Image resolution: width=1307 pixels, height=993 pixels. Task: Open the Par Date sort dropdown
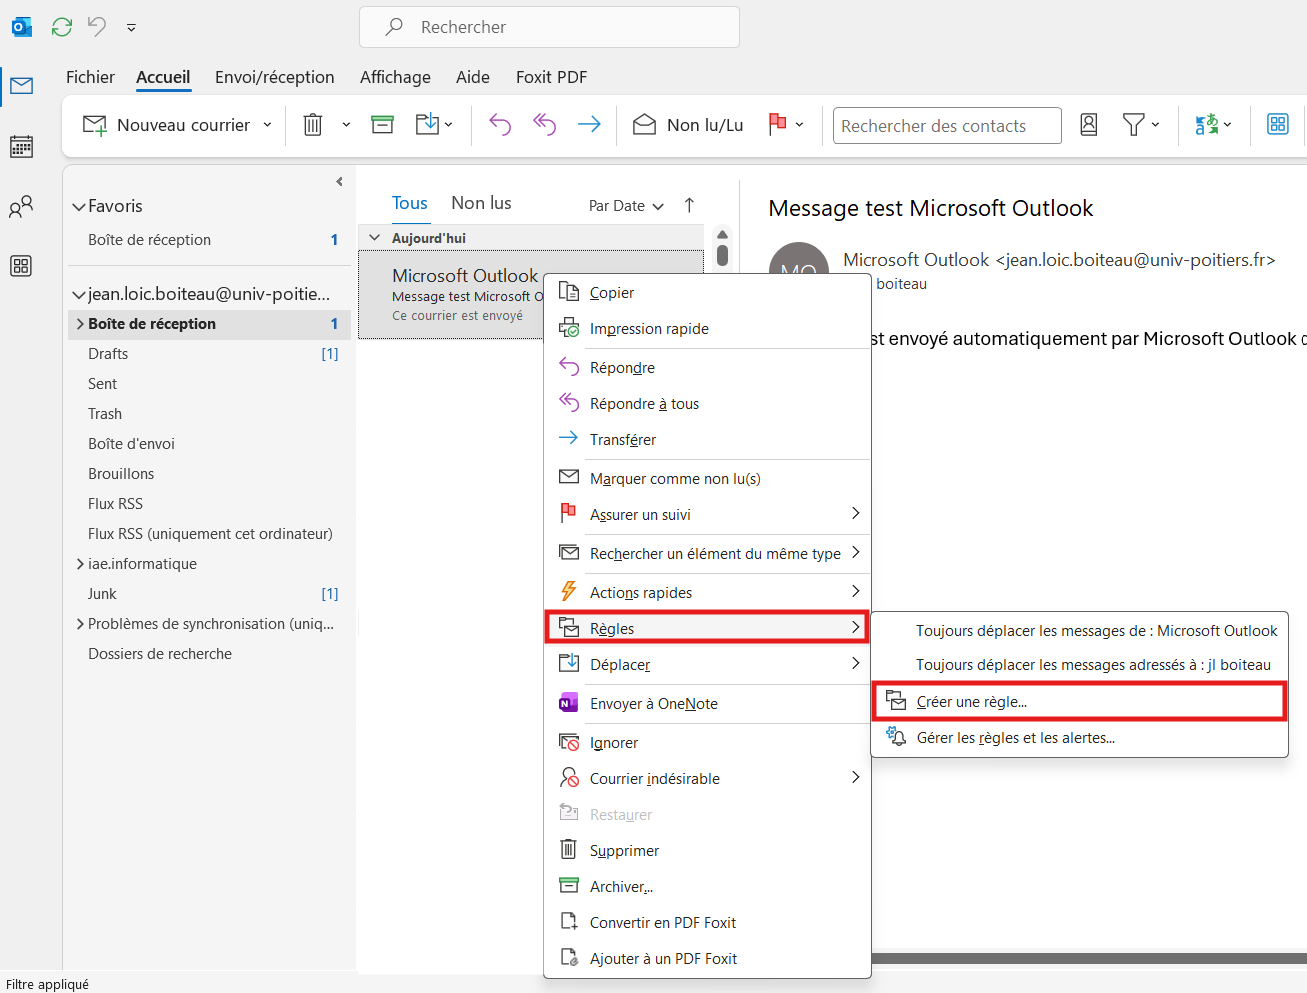[x=626, y=206]
